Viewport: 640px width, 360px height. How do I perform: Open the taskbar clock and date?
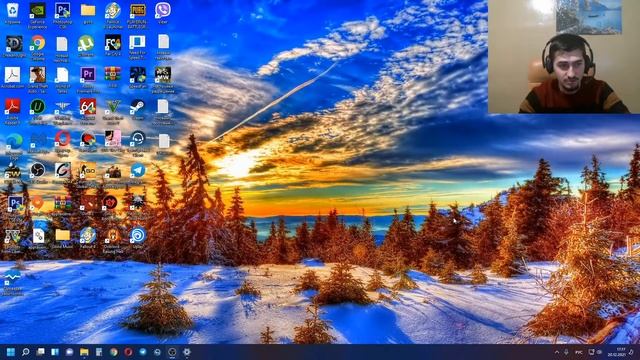coord(617,352)
